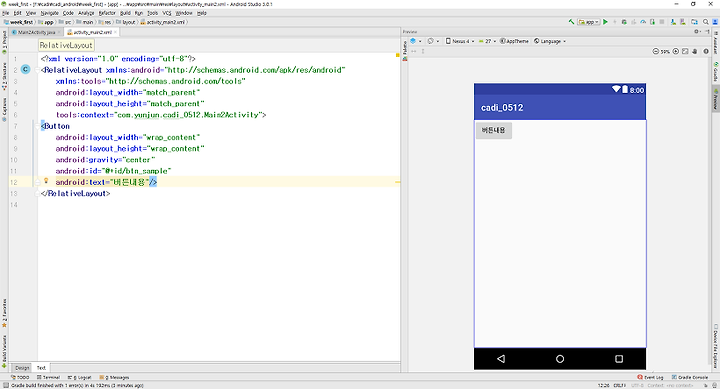Open AVD Manager icon in toolbar
Screen dimensions: 720x389
click(683, 22)
